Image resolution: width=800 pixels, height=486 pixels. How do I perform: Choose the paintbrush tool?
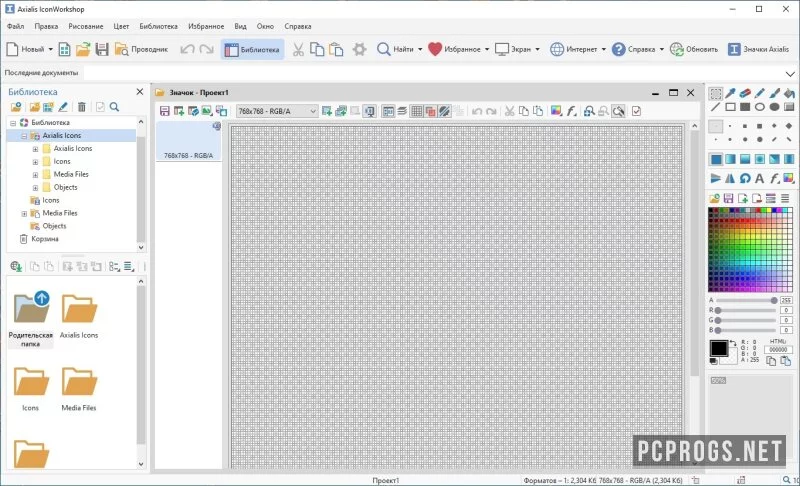pyautogui.click(x=774, y=93)
